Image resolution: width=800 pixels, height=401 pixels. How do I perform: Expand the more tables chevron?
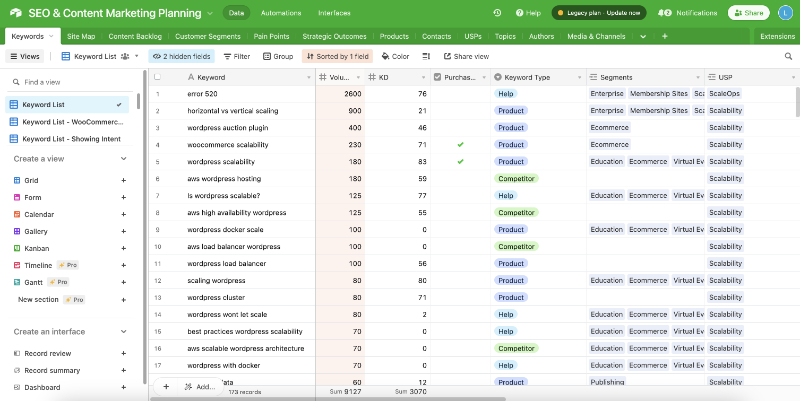coord(643,36)
